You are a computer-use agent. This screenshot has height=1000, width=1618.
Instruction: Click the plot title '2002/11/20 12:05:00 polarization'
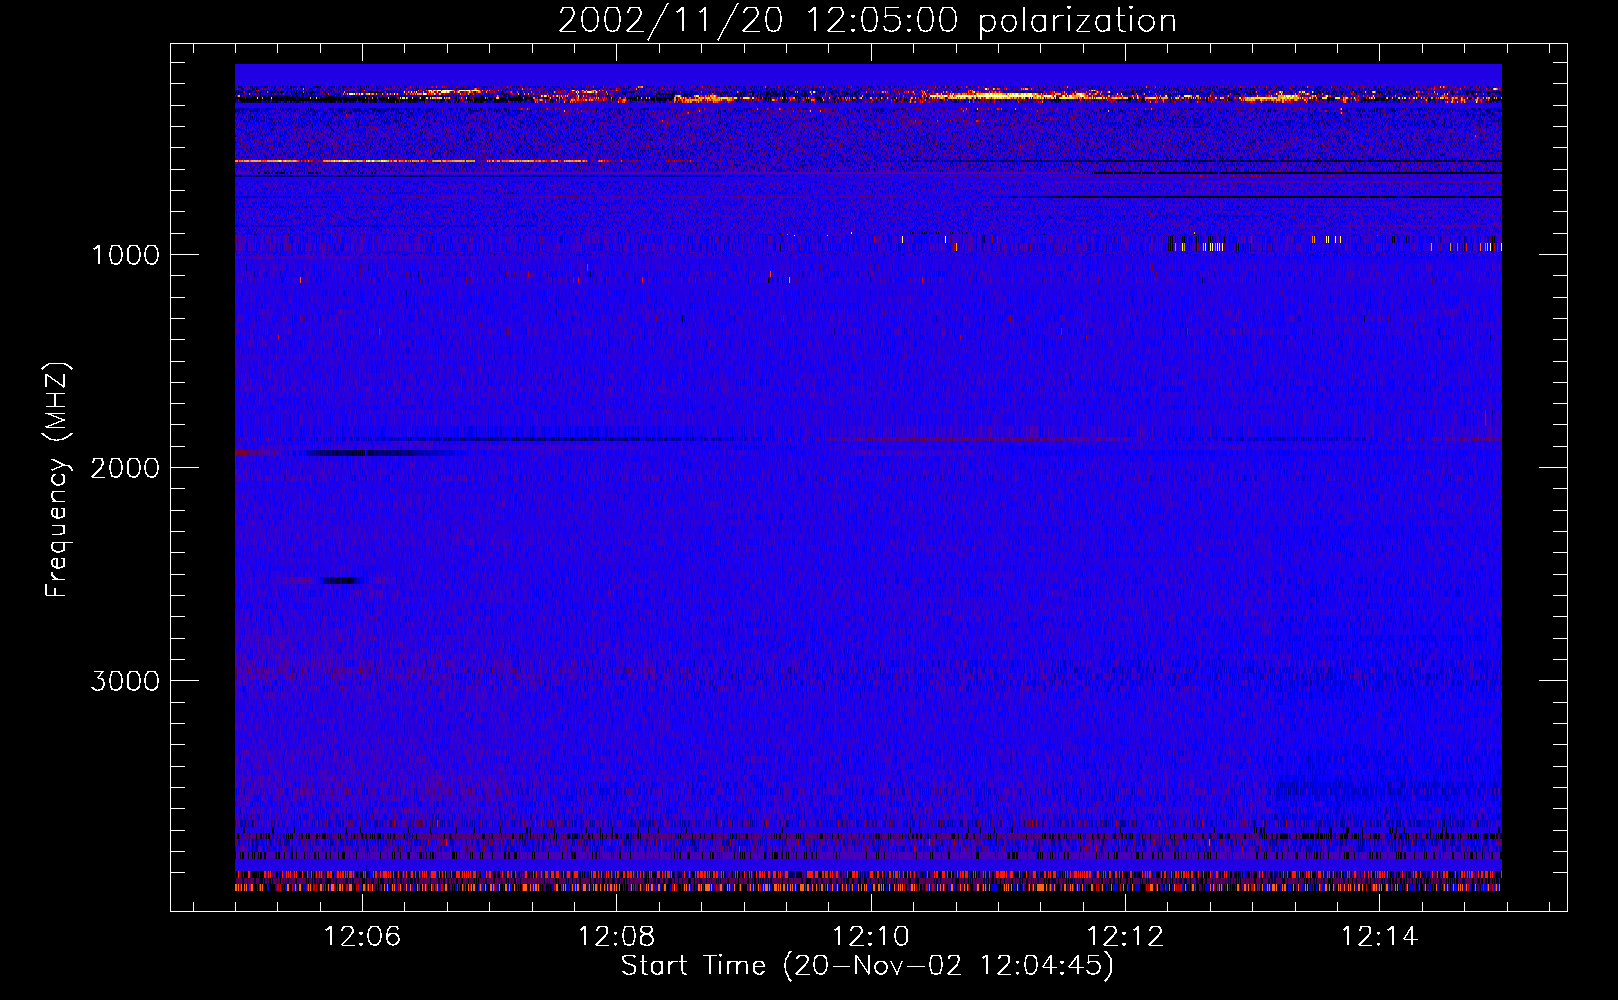[867, 21]
